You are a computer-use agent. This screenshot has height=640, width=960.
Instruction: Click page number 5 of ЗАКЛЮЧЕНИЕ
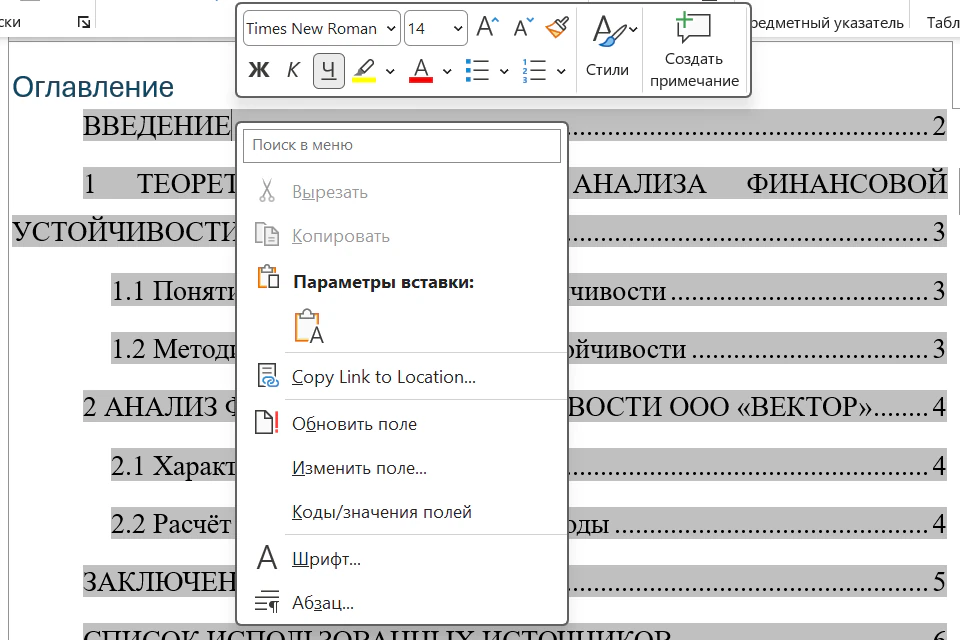[939, 582]
